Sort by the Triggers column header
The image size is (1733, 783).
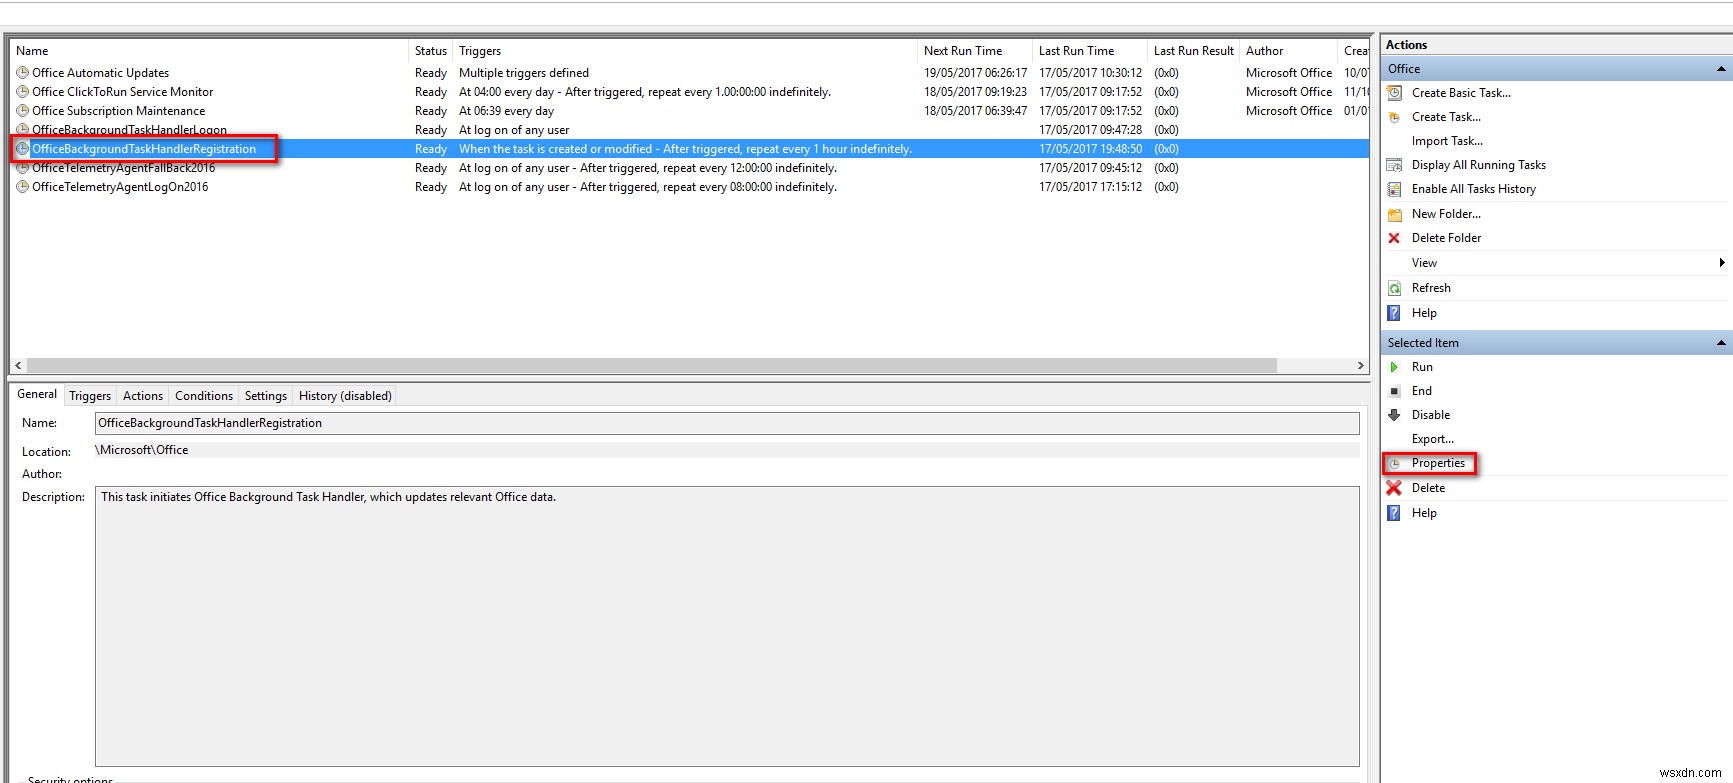pyautogui.click(x=685, y=51)
